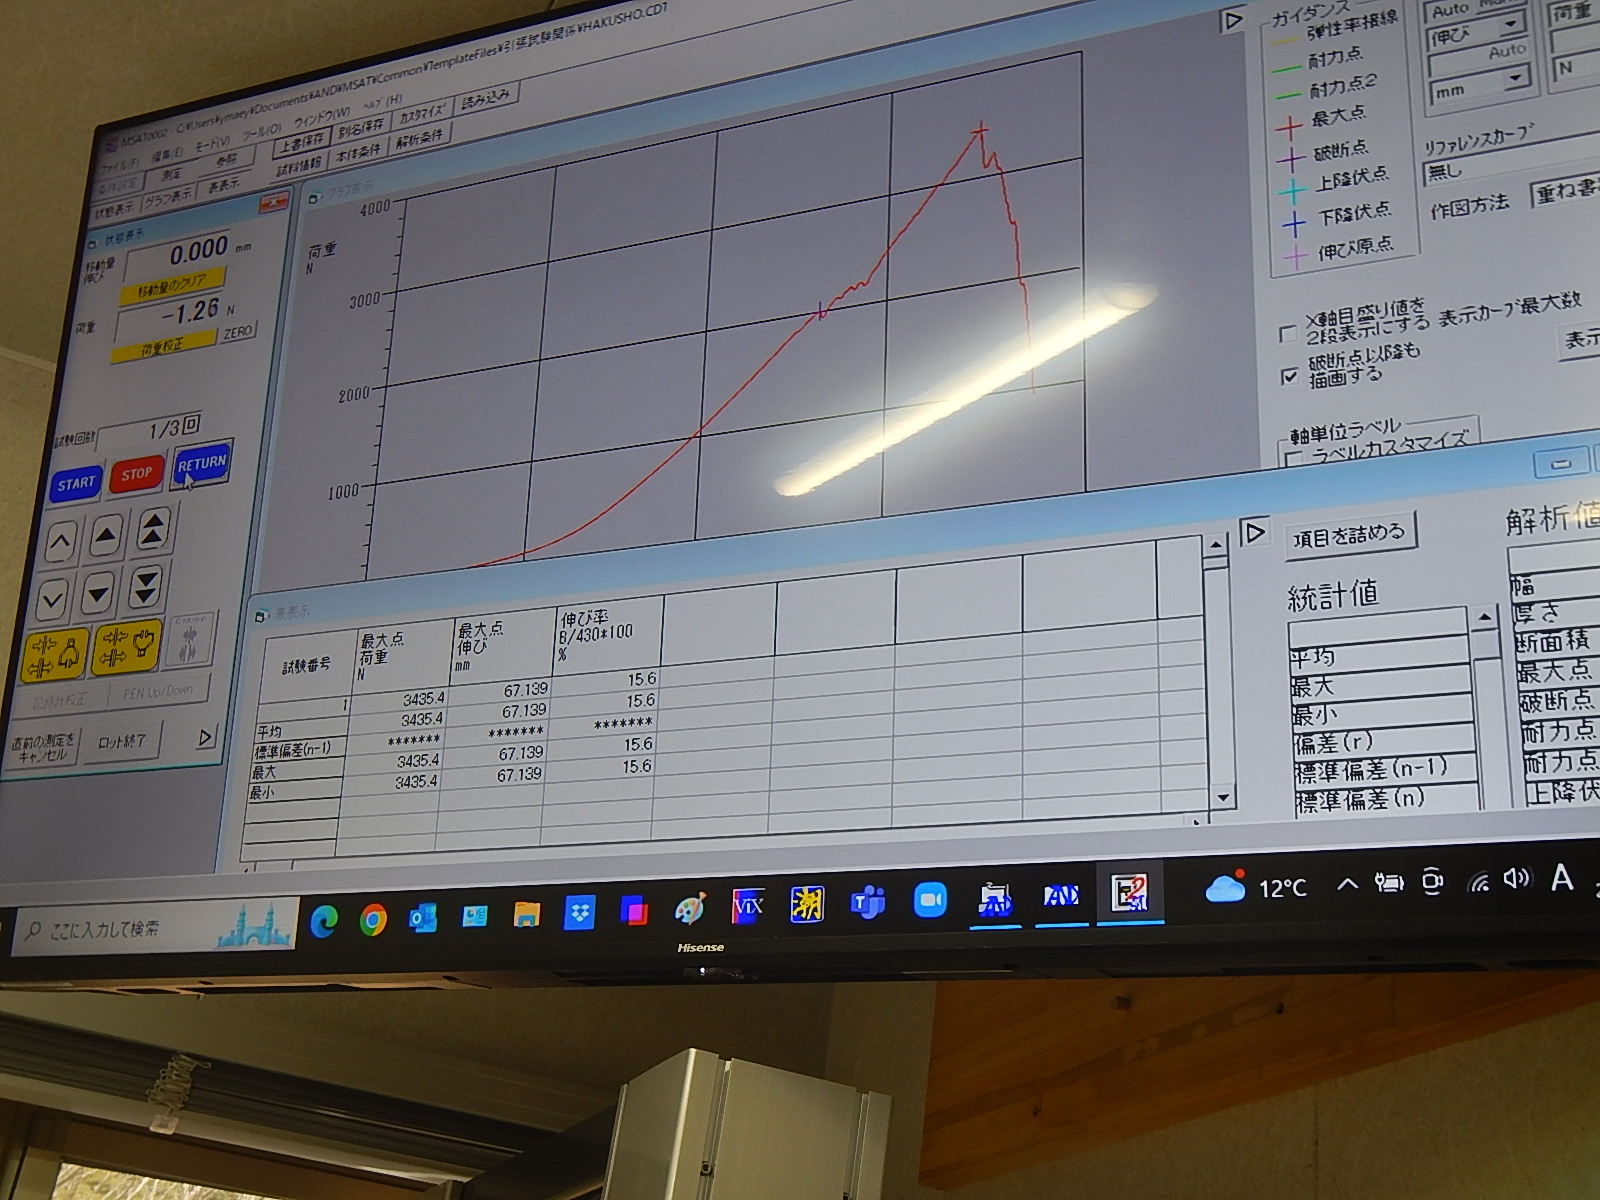Click the results table scroll-down arrow

coord(1222,797)
